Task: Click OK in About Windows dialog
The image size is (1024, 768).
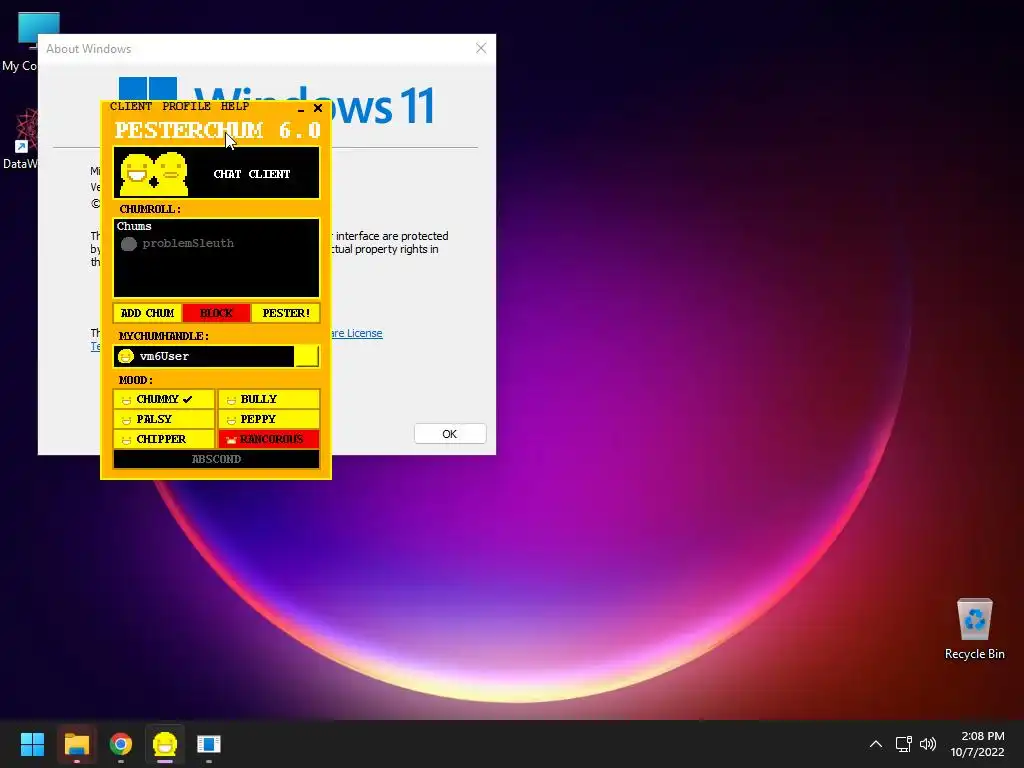Action: (450, 434)
